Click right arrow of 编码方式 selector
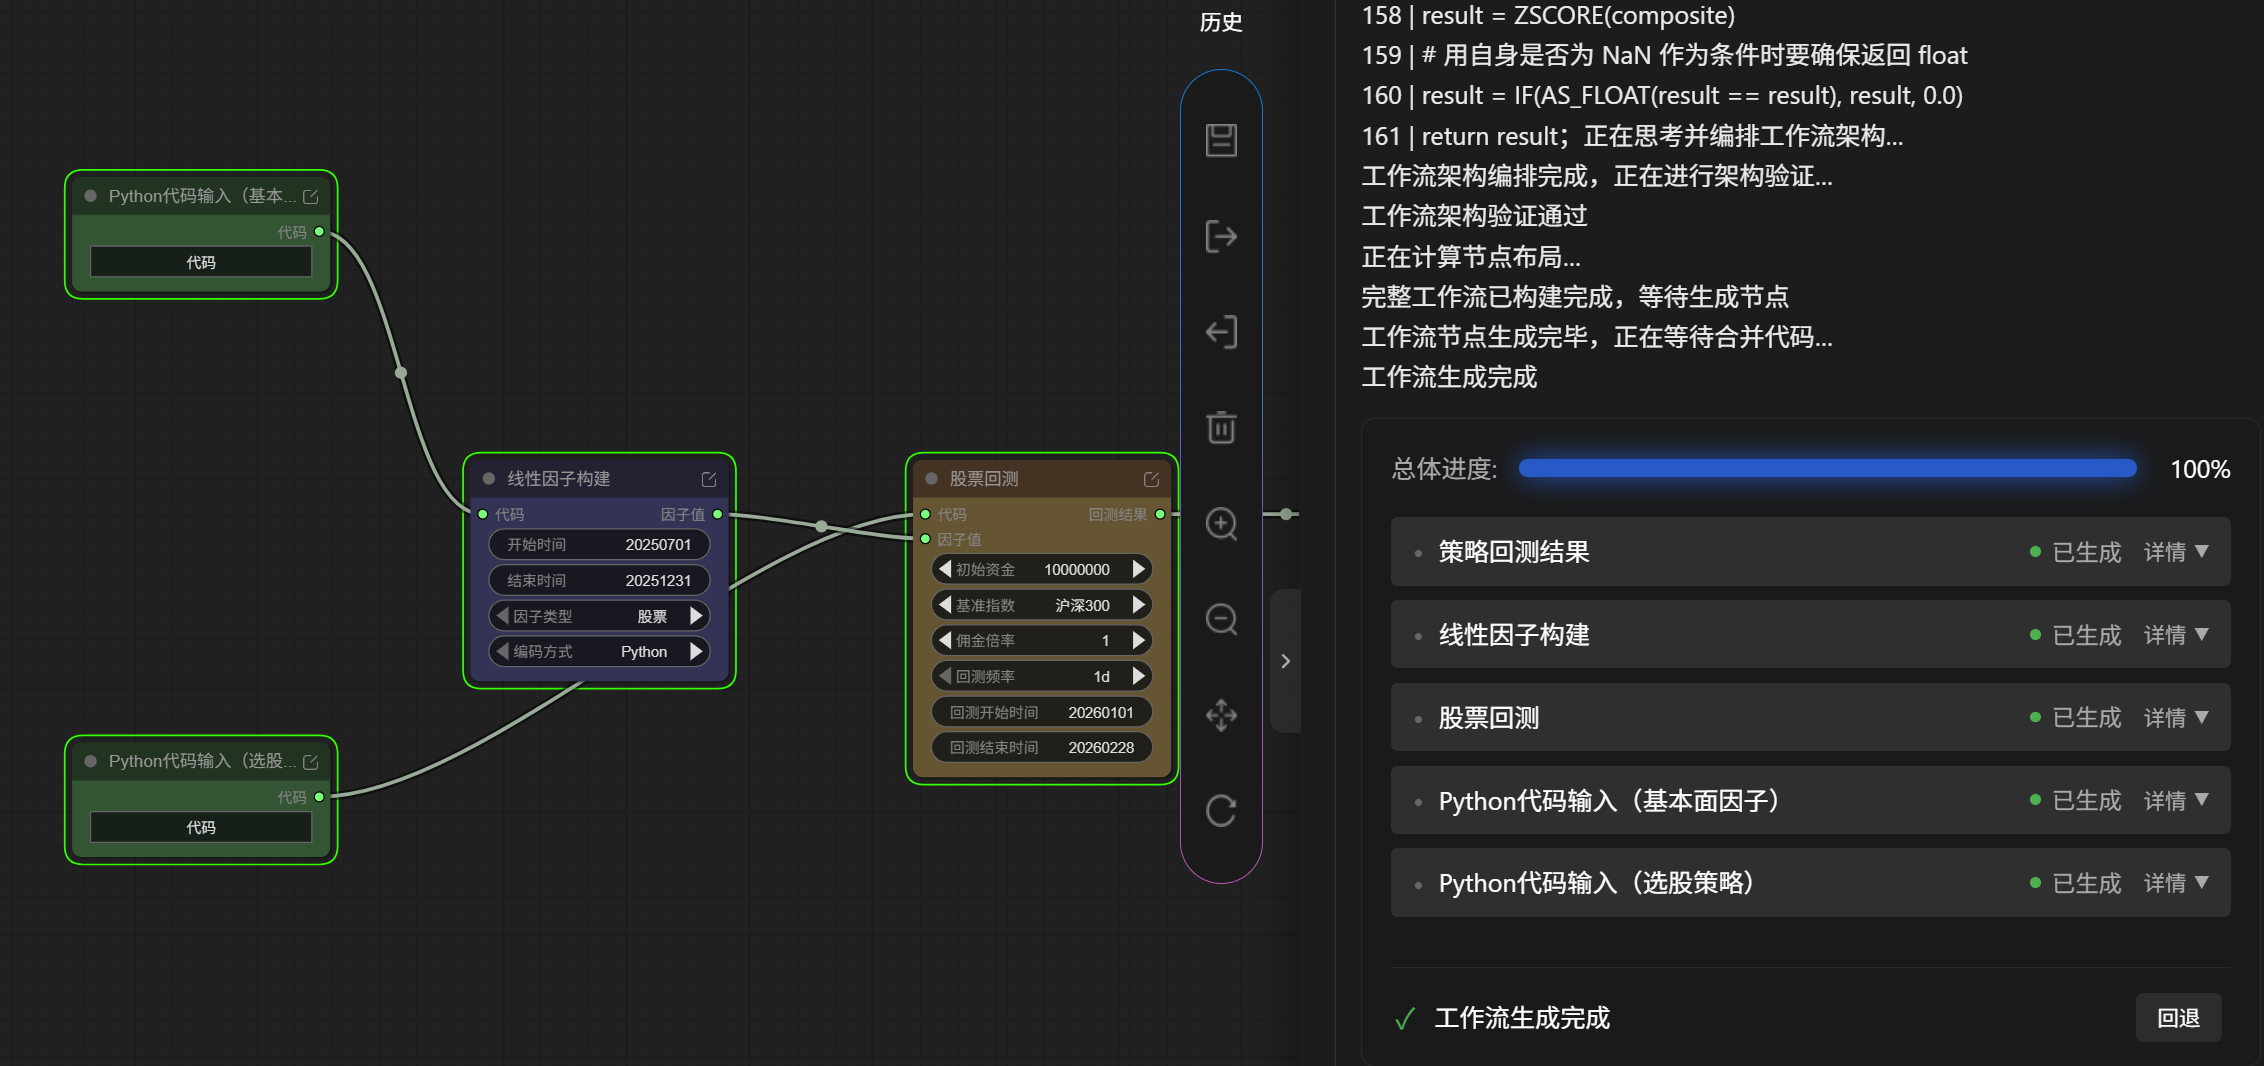 point(696,652)
